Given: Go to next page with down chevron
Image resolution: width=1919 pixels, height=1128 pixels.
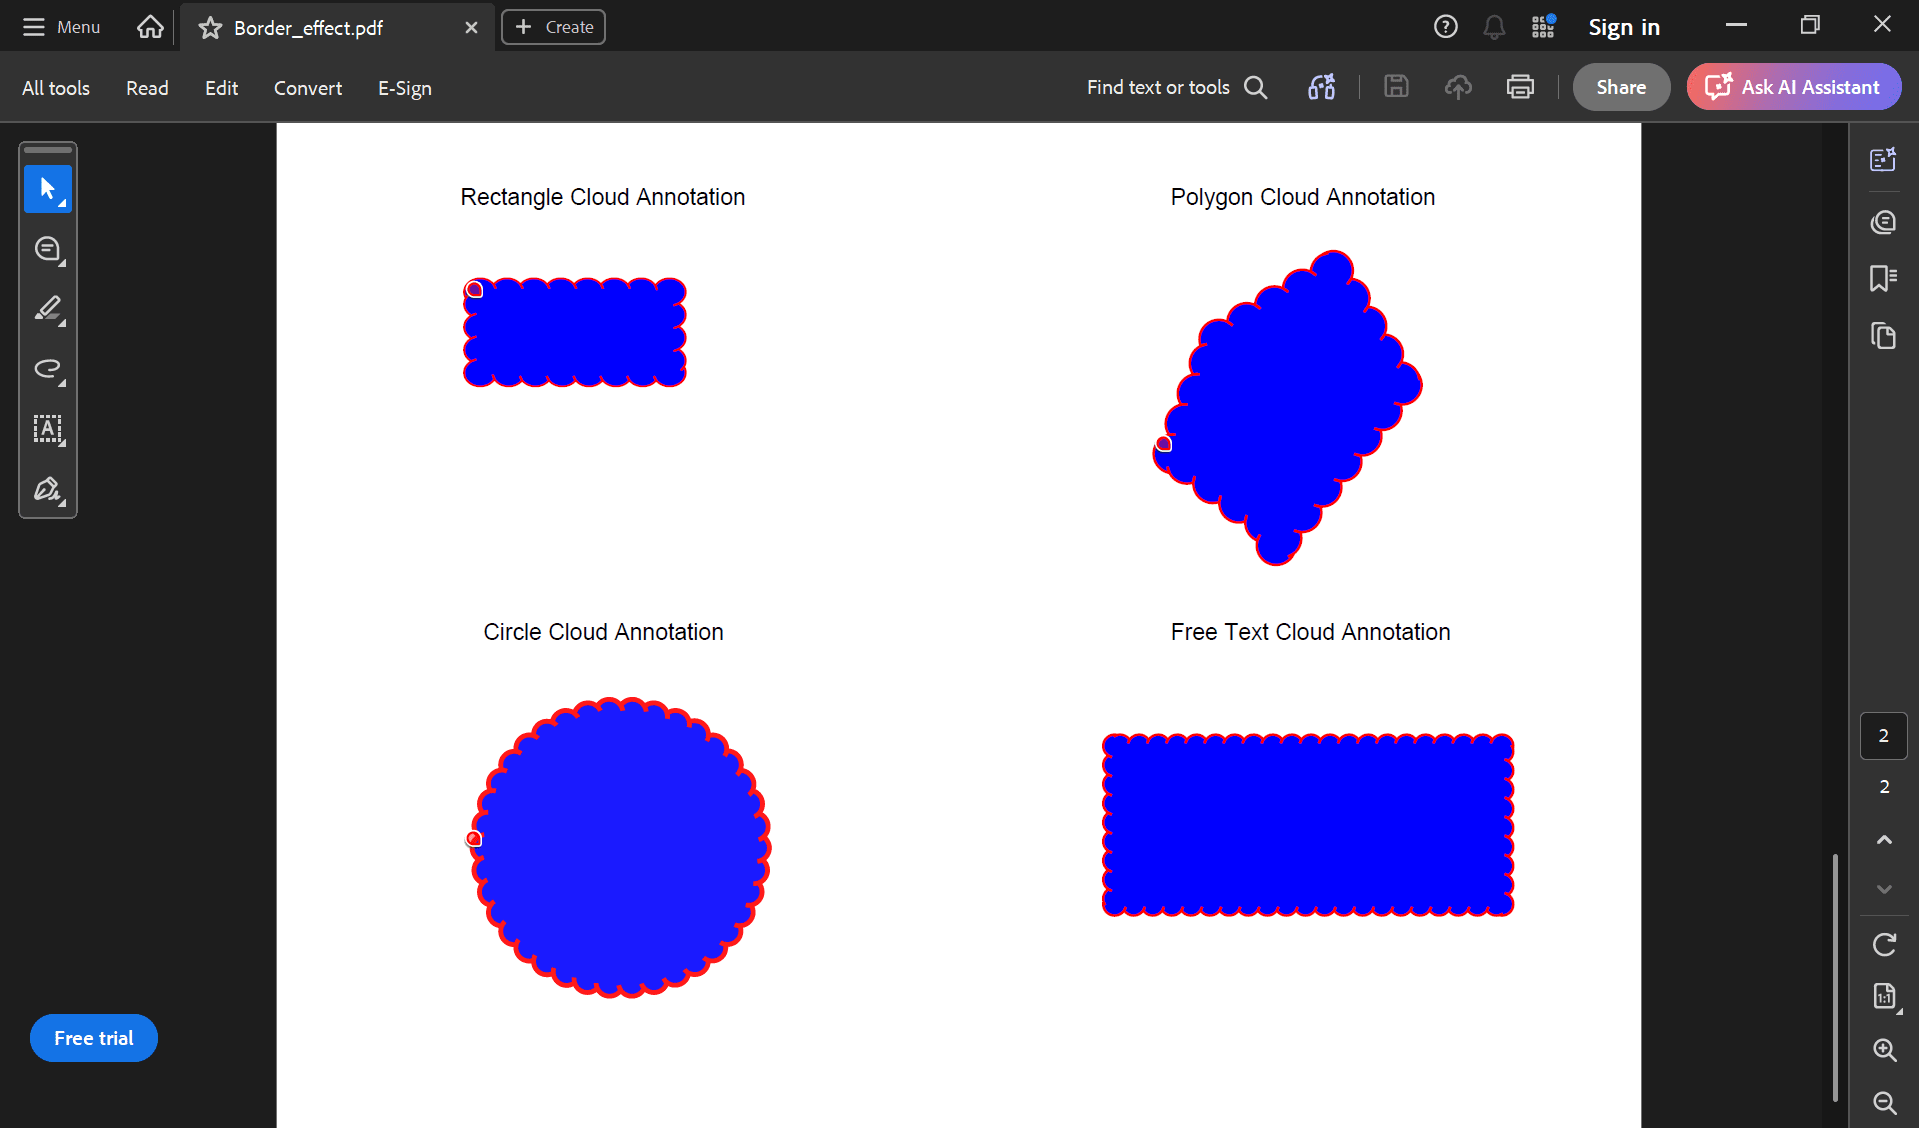Looking at the screenshot, I should pos(1884,889).
